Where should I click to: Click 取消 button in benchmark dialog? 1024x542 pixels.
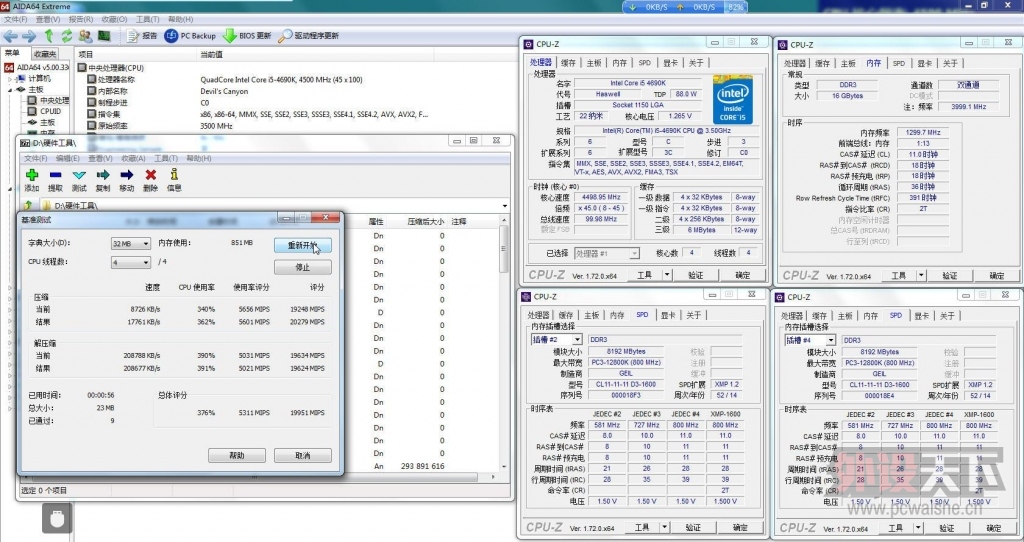tap(302, 455)
